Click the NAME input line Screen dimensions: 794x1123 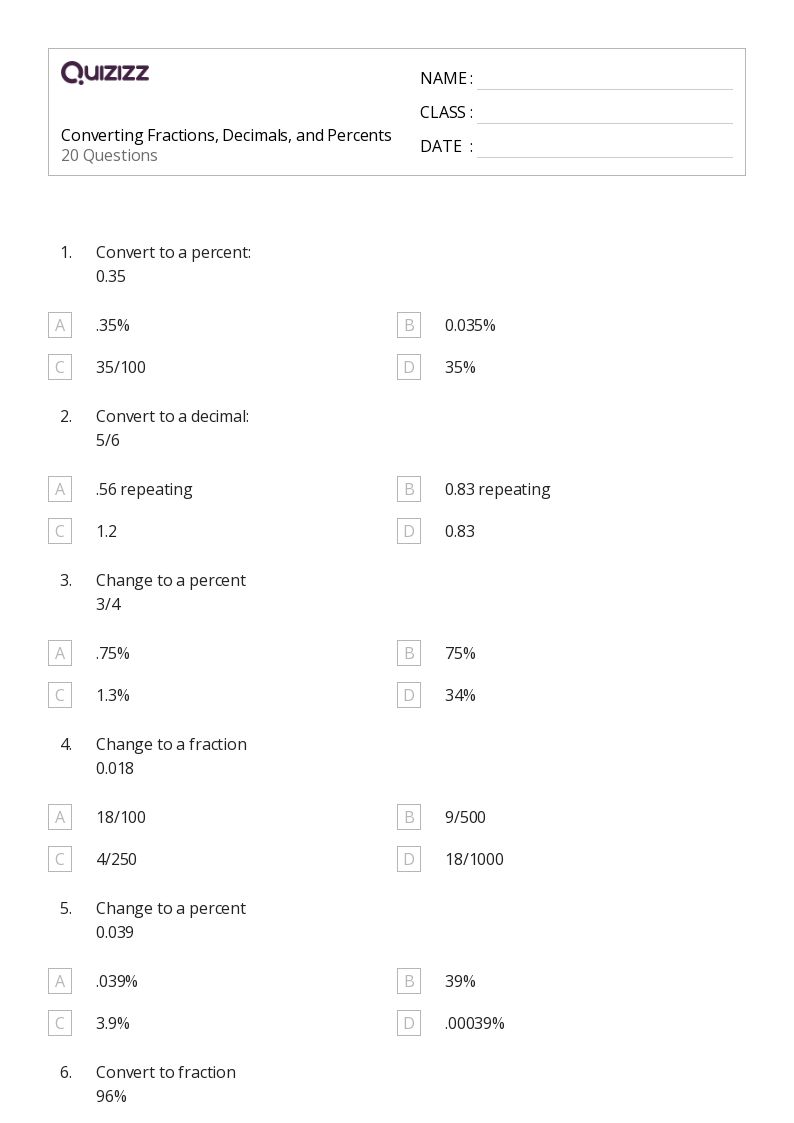click(x=604, y=79)
